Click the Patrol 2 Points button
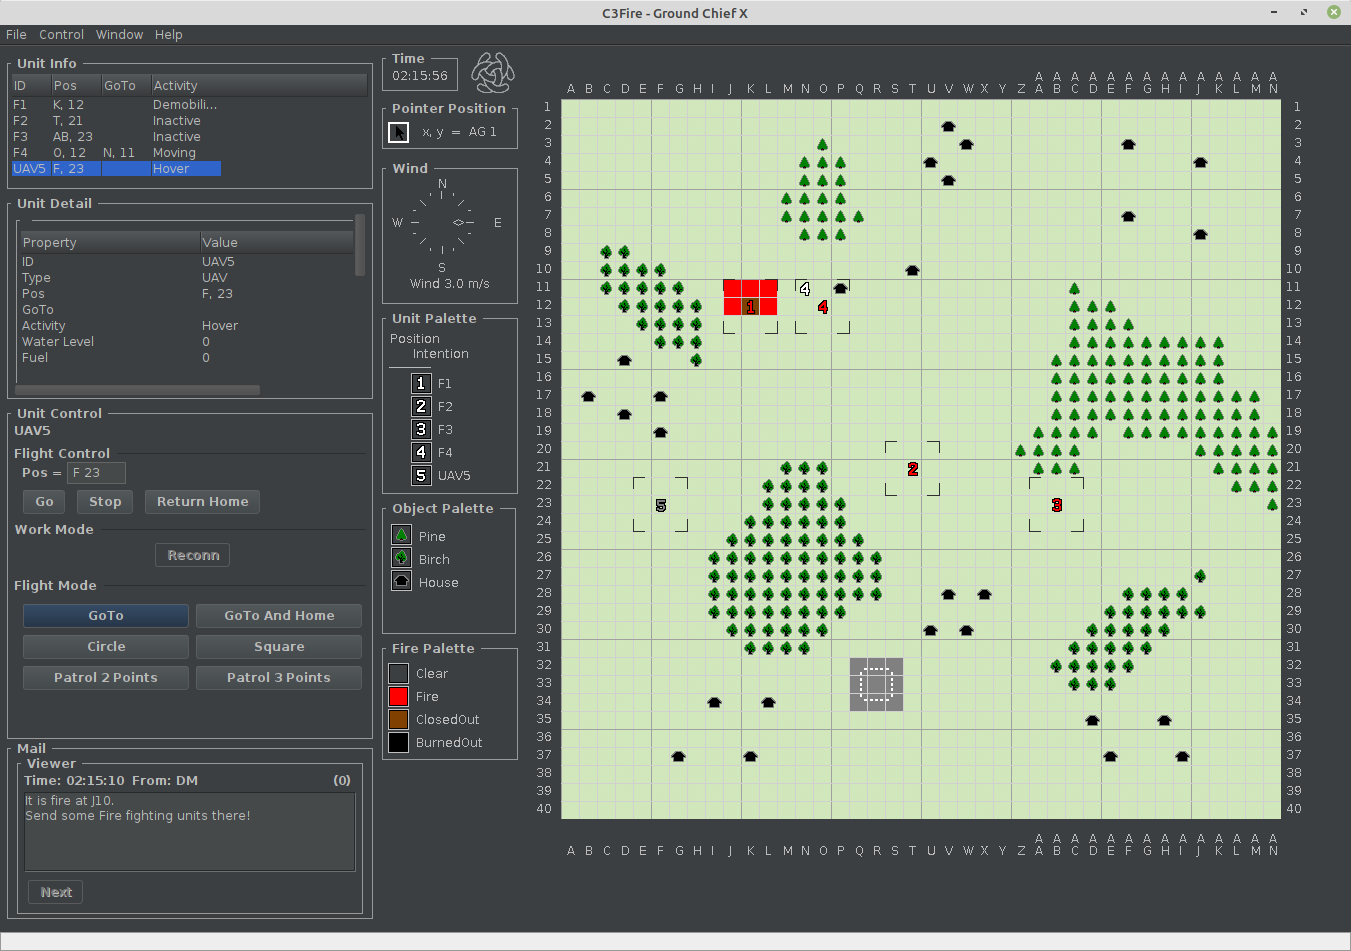 click(x=105, y=677)
